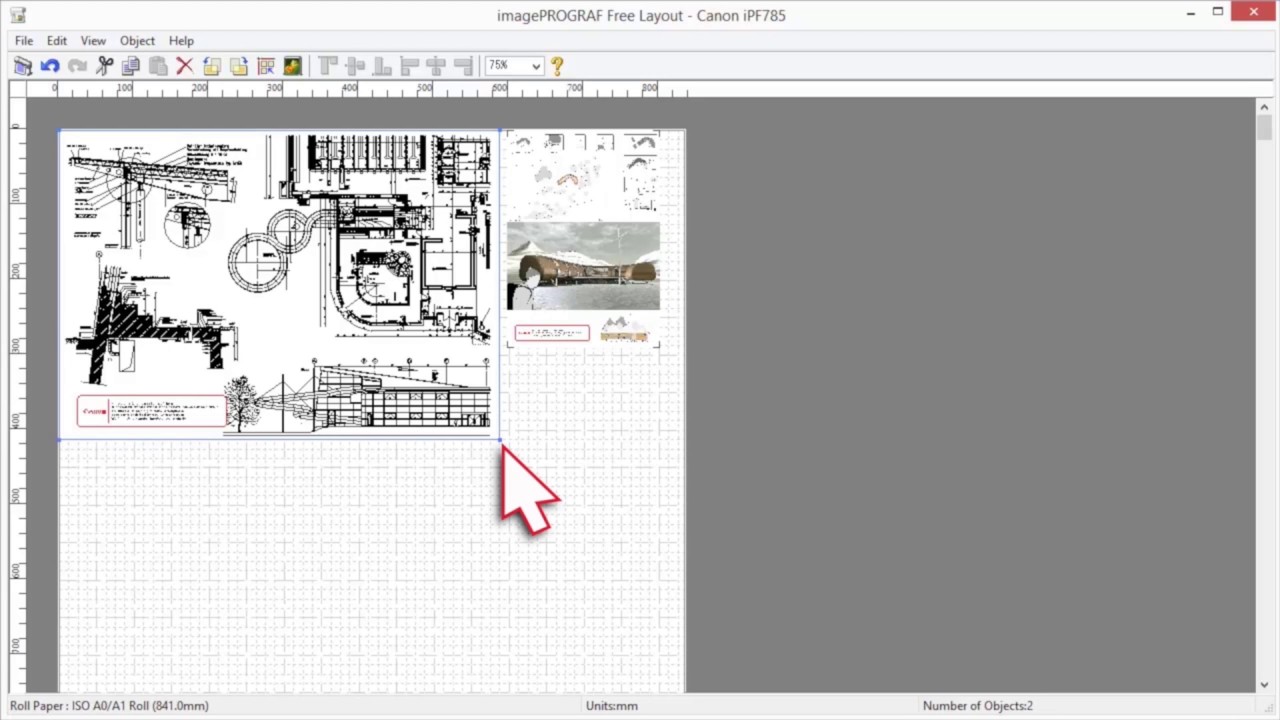Image resolution: width=1280 pixels, height=720 pixels.
Task: Click the auto-arrange objects icon
Action: click(266, 66)
